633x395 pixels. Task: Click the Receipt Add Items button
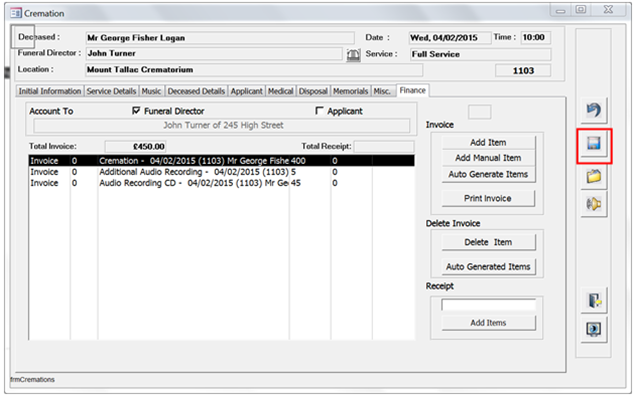(488, 323)
